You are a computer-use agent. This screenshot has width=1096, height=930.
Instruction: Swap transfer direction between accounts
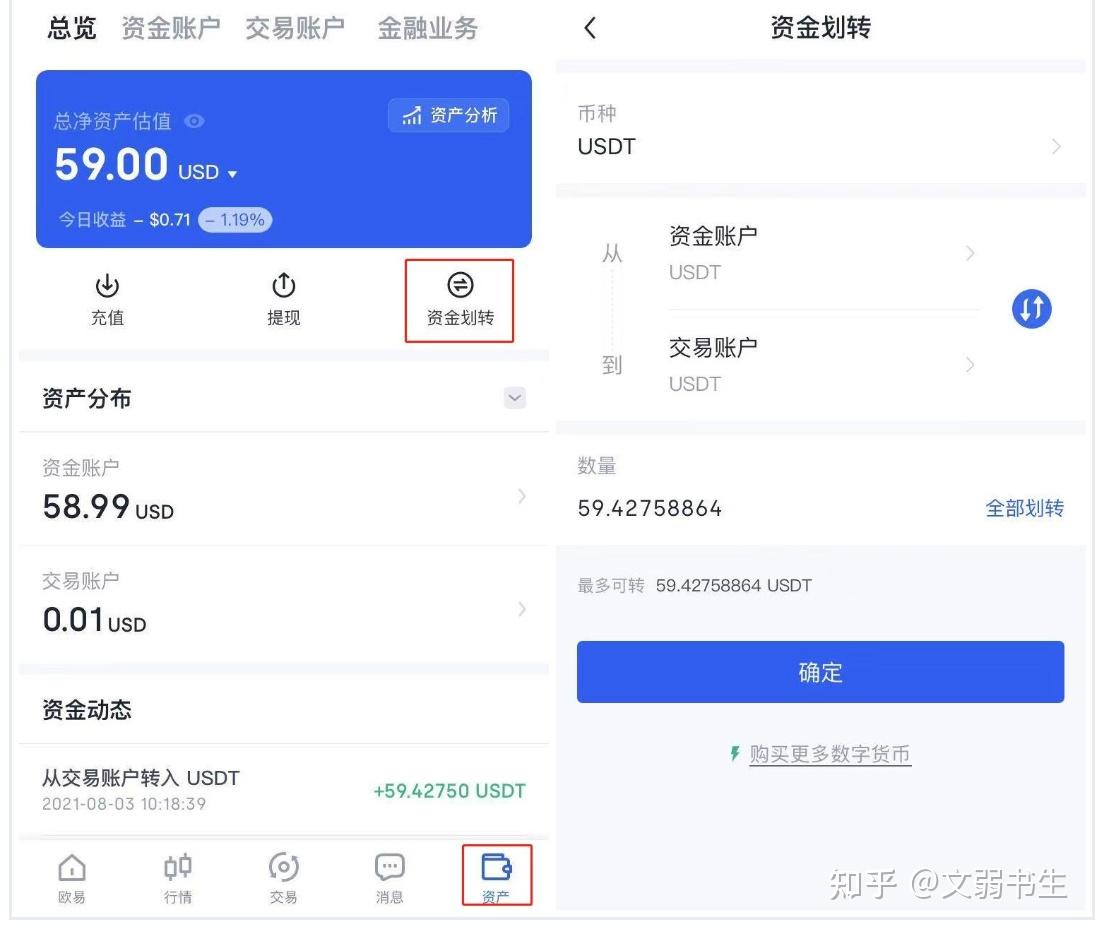(1031, 309)
